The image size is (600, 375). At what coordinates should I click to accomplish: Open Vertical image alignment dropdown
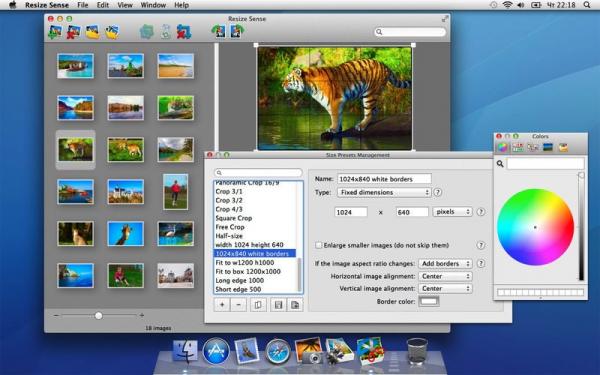pos(445,289)
